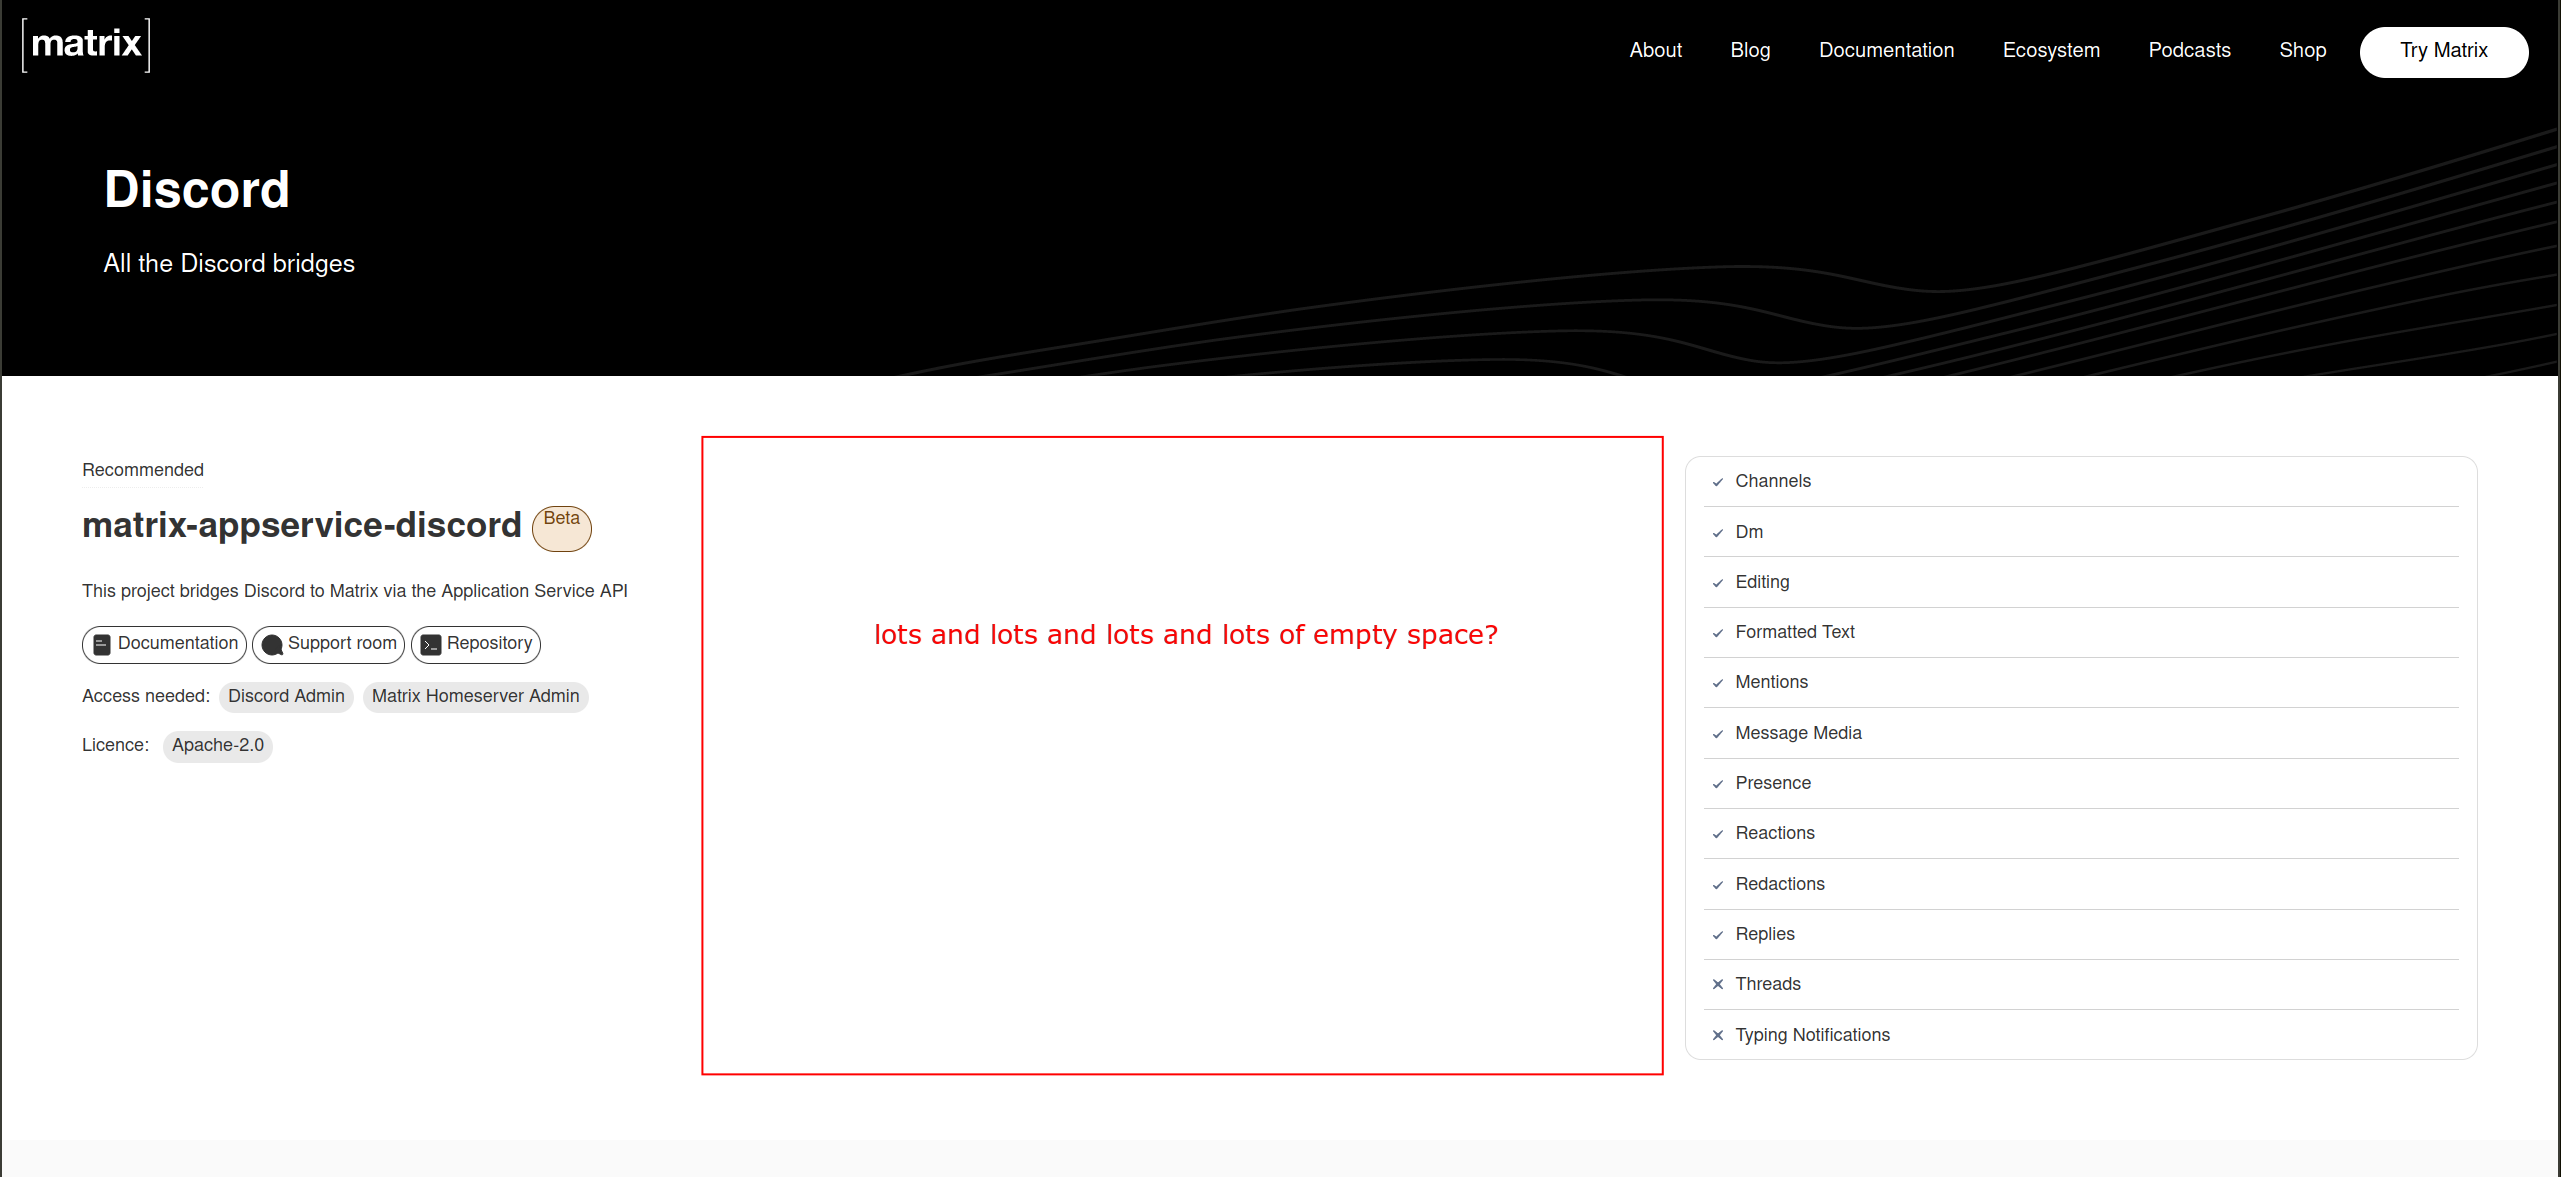Open the matrix-appservice-discord project title
Image resolution: width=2561 pixels, height=1177 pixels.
(302, 525)
